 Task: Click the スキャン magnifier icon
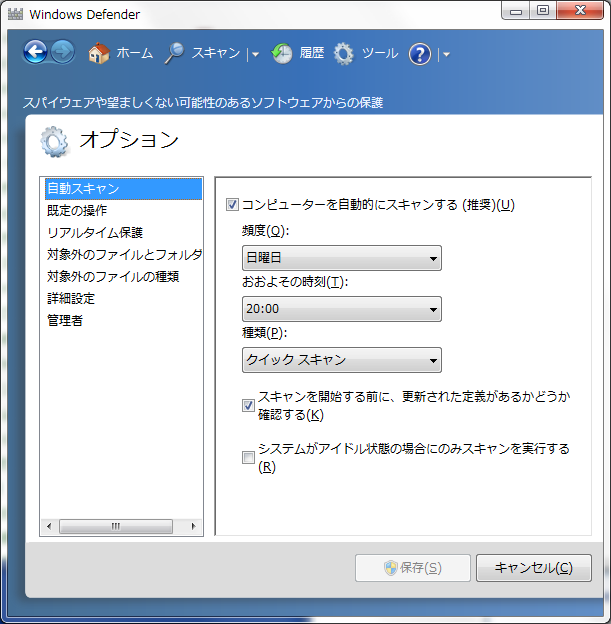[174, 53]
